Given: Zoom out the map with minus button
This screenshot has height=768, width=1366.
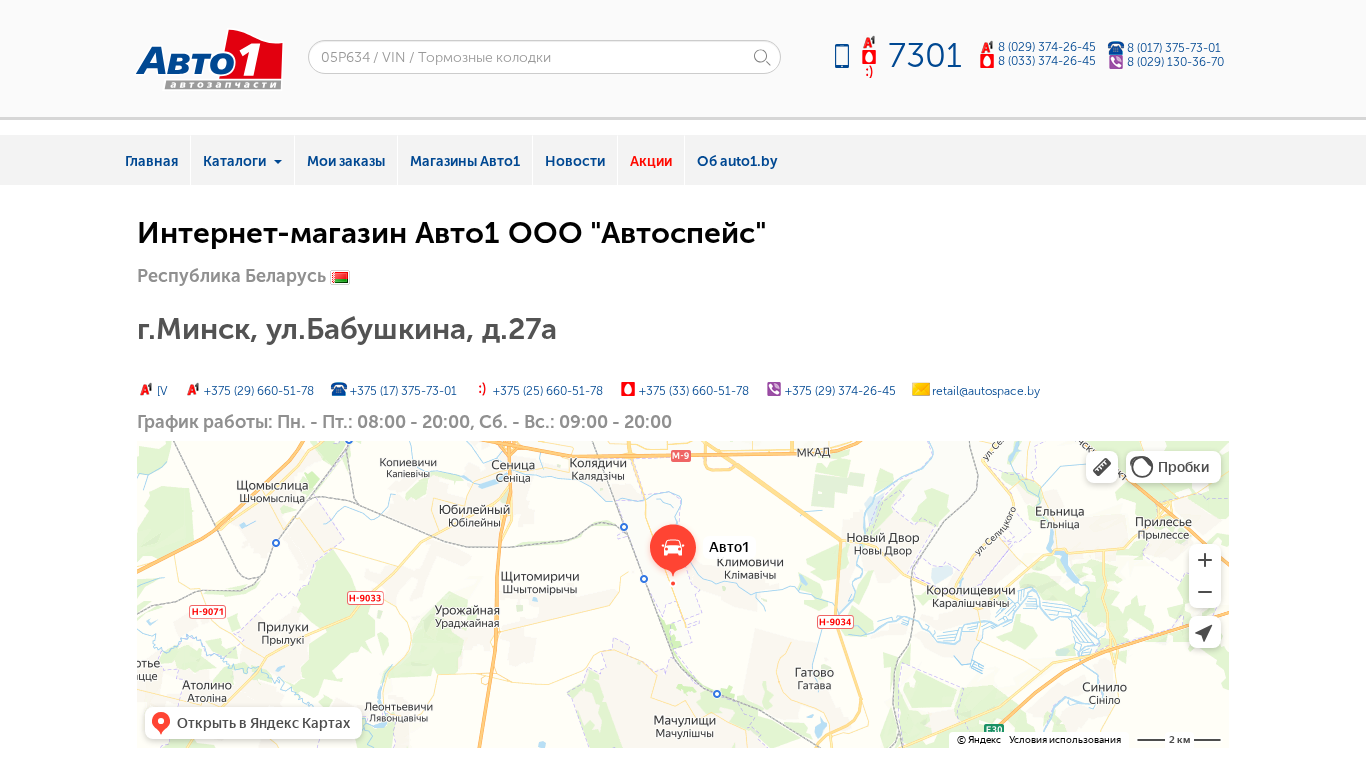Looking at the screenshot, I should (x=1205, y=592).
